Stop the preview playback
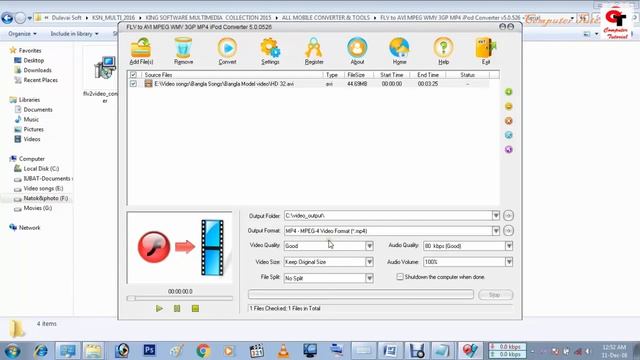 coord(195,309)
